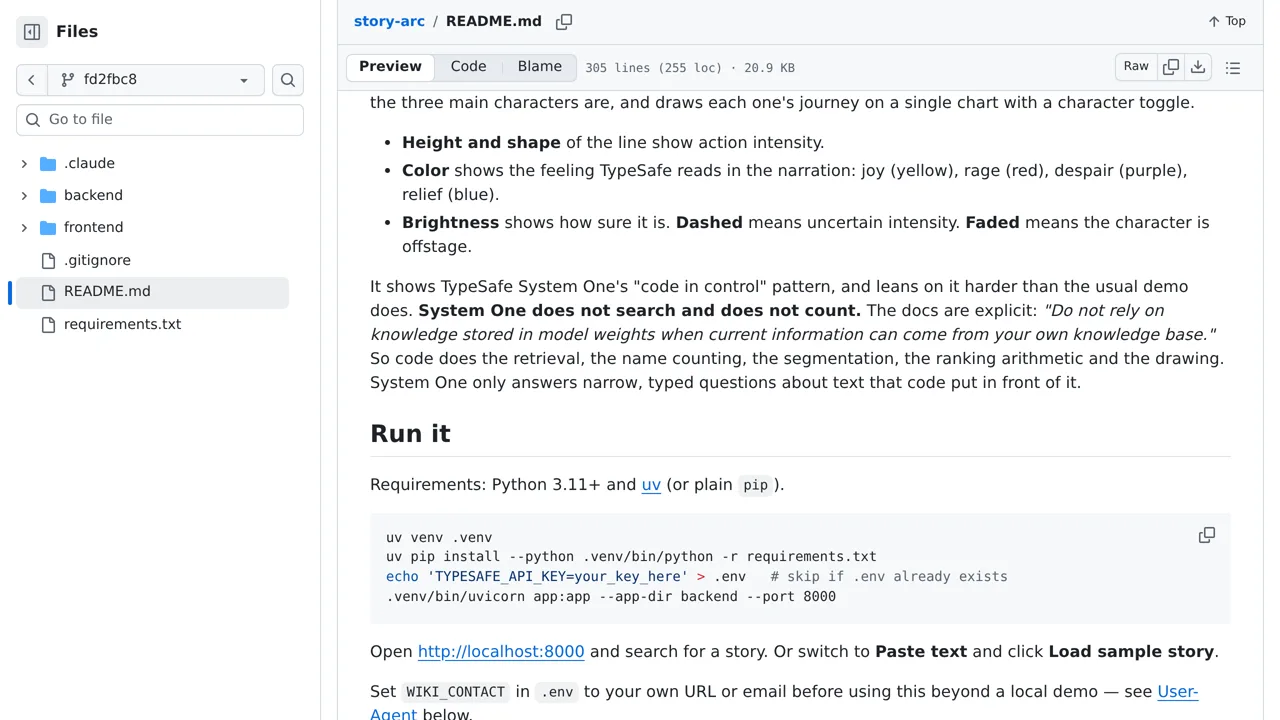Click the back arrow next to branch selector
This screenshot has height=720, width=1280.
click(32, 80)
